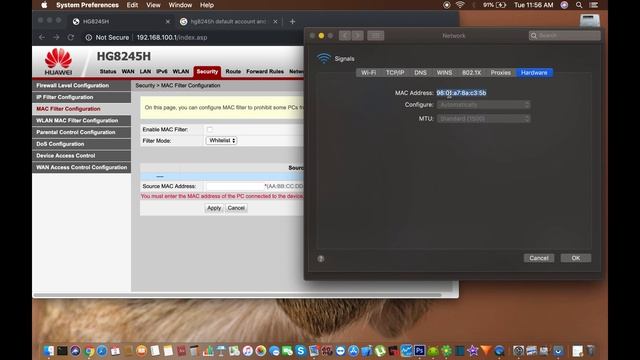Open Photos app in the Dock

[x=261, y=350]
